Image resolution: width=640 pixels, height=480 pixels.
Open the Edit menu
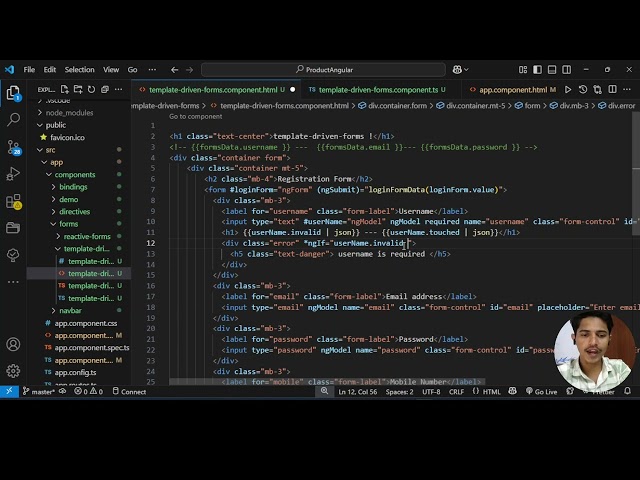click(50, 70)
